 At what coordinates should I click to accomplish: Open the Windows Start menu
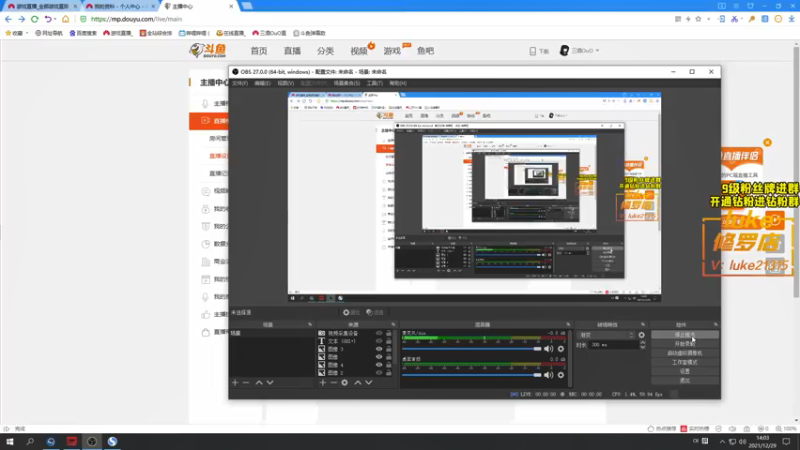point(10,441)
